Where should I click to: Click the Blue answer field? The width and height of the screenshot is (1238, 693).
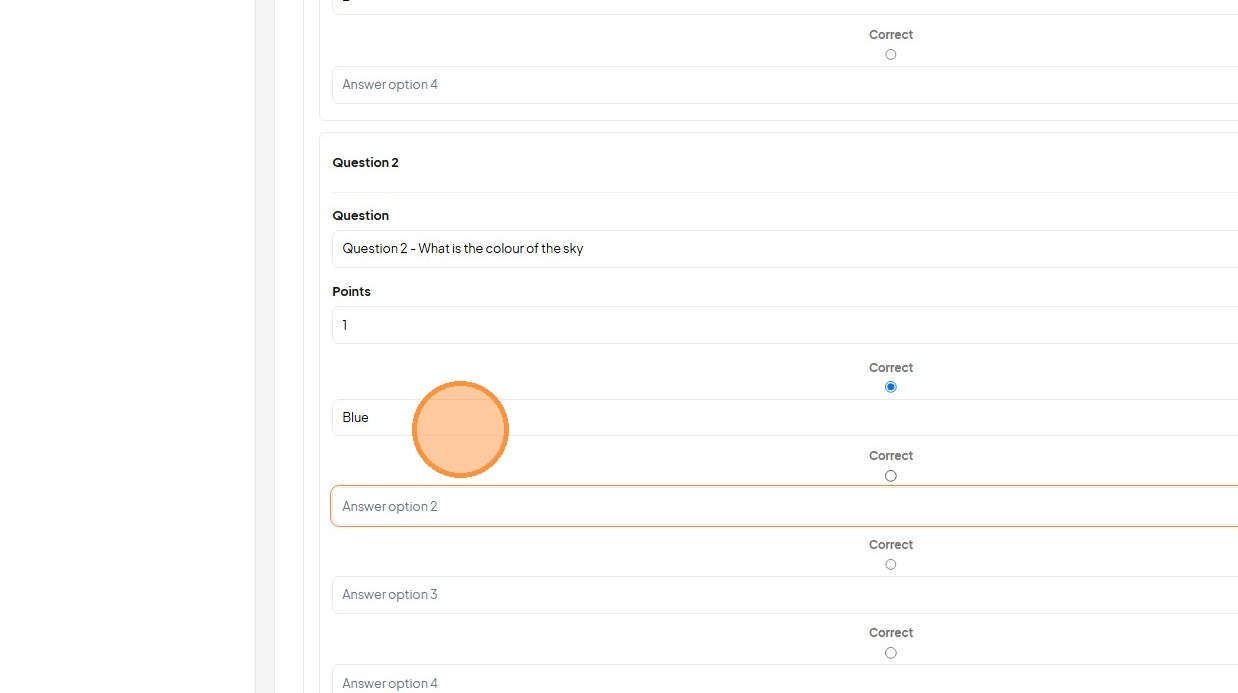[785, 417]
